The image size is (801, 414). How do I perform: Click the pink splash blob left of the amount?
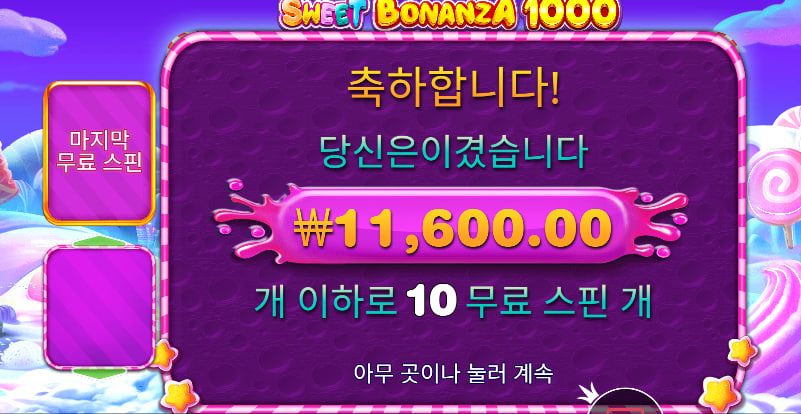tap(250, 222)
